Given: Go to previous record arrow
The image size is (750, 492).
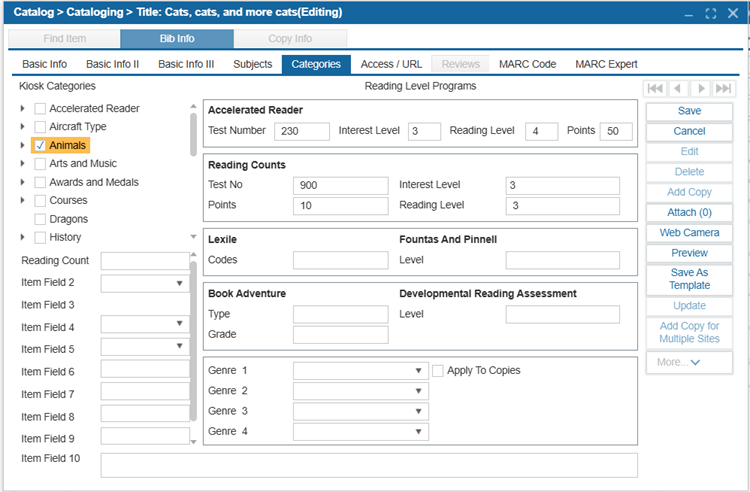Looking at the screenshot, I should tap(677, 88).
